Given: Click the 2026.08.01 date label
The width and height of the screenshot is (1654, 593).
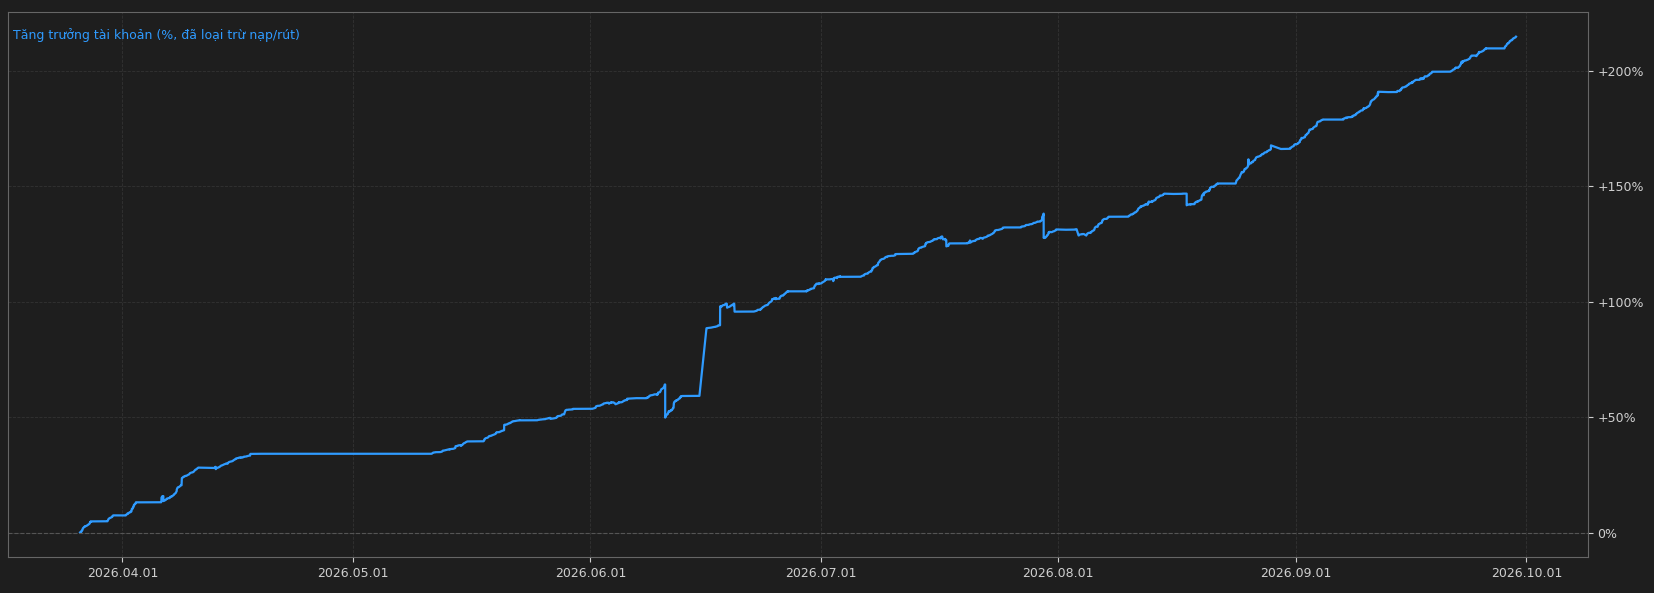Looking at the screenshot, I should [1058, 573].
